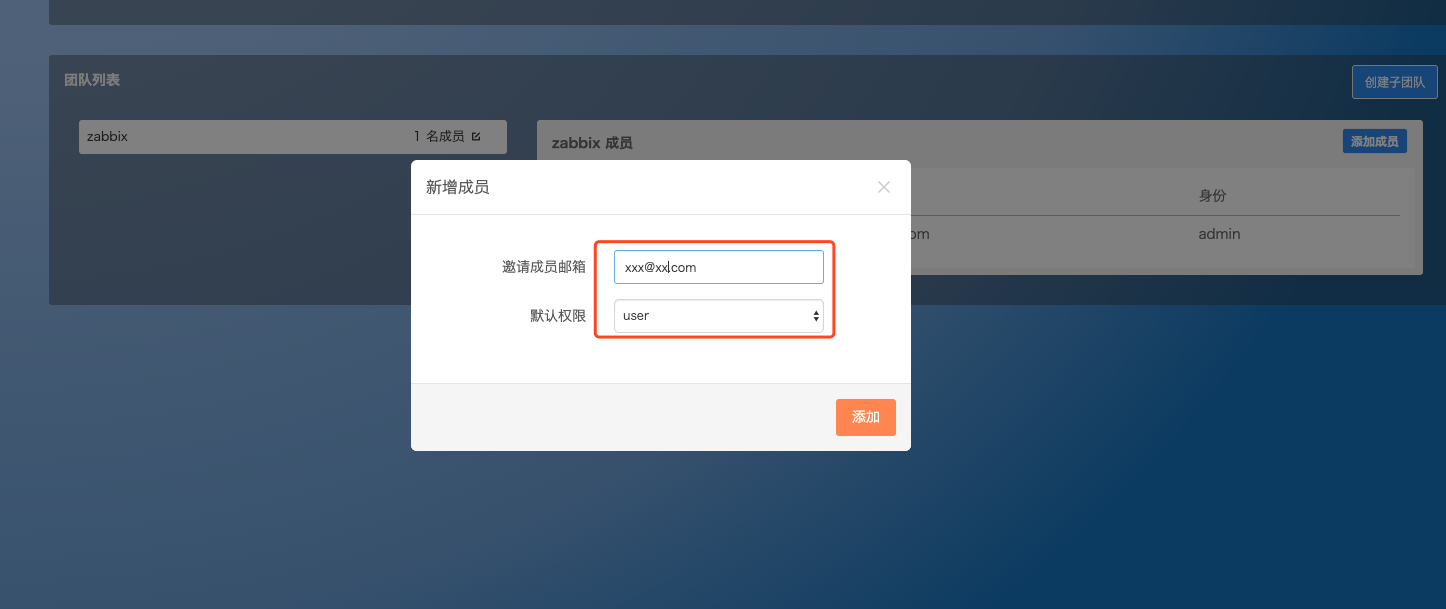
Task: Click the 添加成员 button
Action: coord(1374,141)
